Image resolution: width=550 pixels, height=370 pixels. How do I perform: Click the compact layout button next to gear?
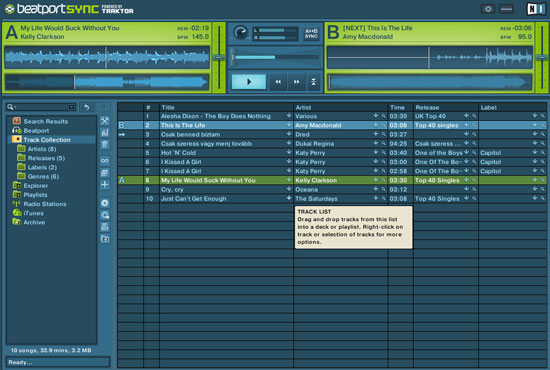(506, 9)
